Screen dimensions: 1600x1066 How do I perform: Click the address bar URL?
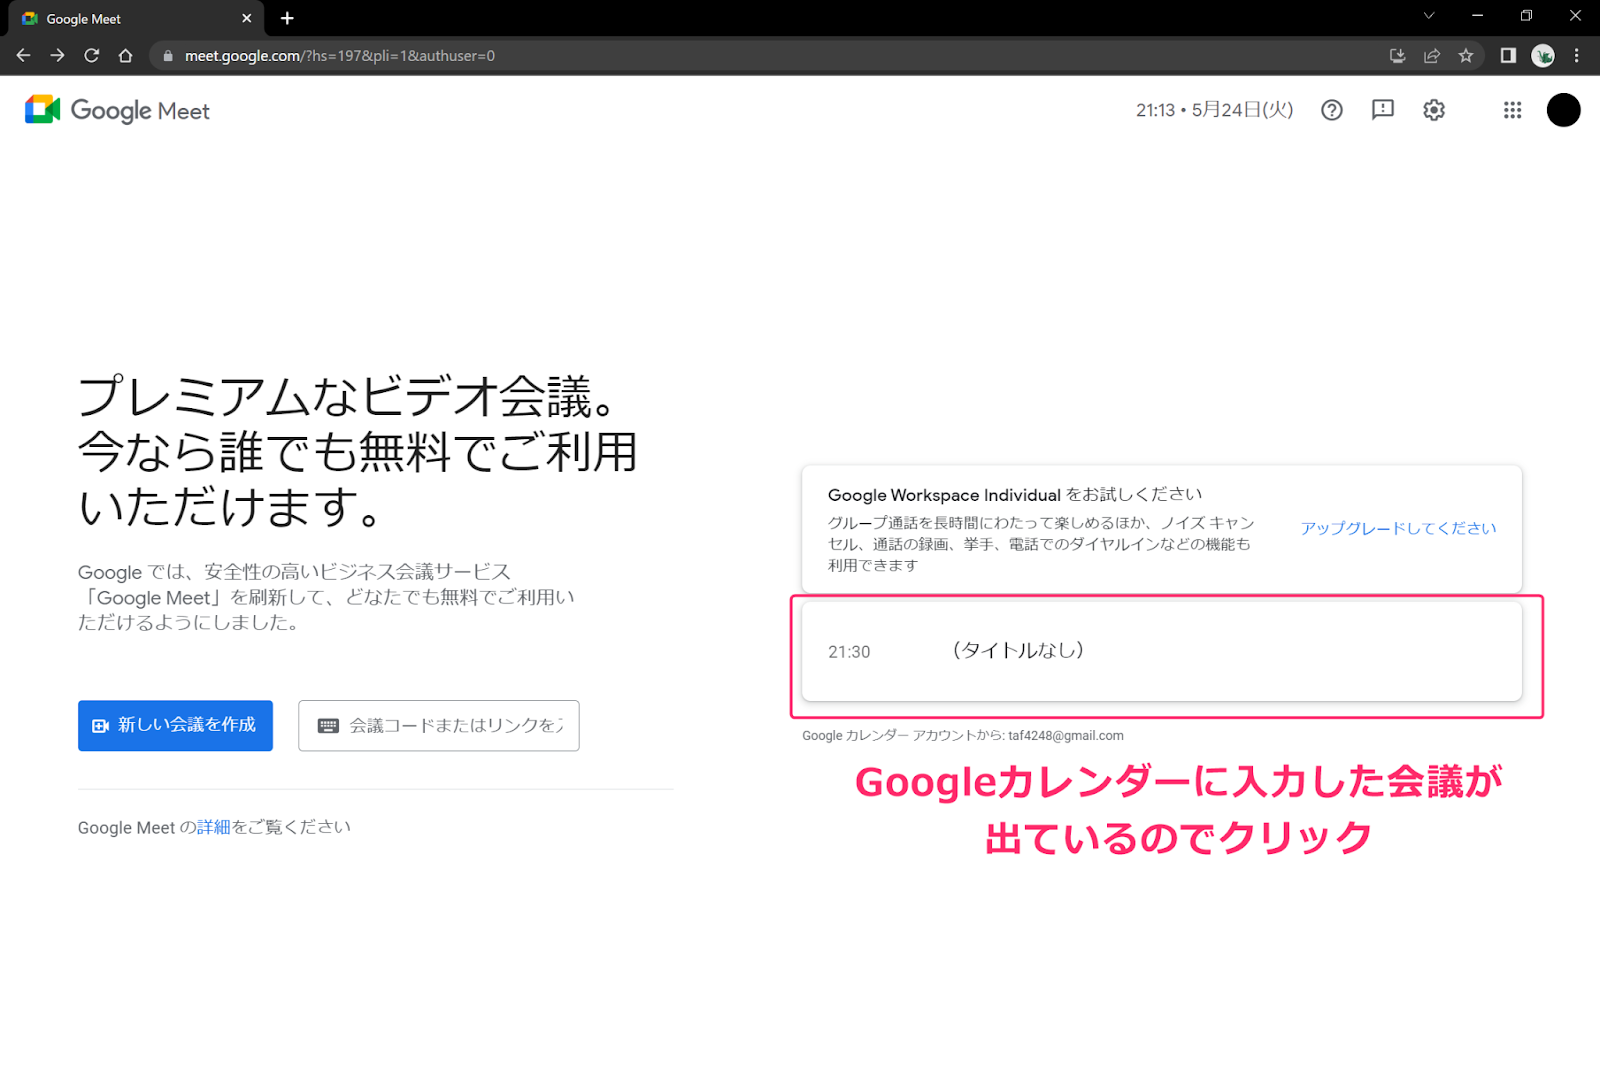[x=340, y=56]
